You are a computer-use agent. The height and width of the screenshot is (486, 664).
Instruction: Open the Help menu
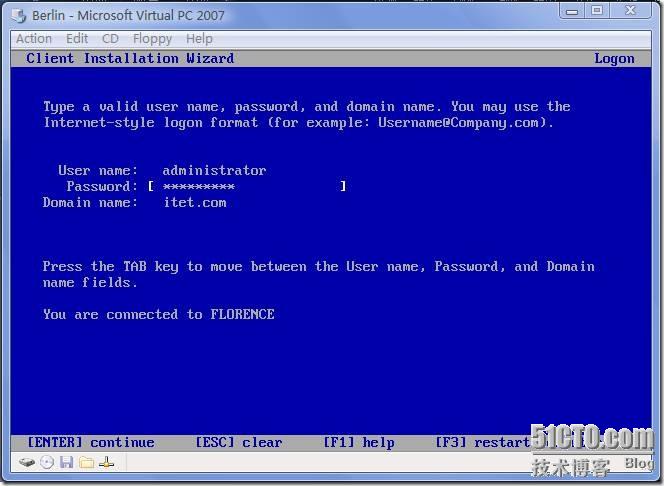(x=199, y=39)
